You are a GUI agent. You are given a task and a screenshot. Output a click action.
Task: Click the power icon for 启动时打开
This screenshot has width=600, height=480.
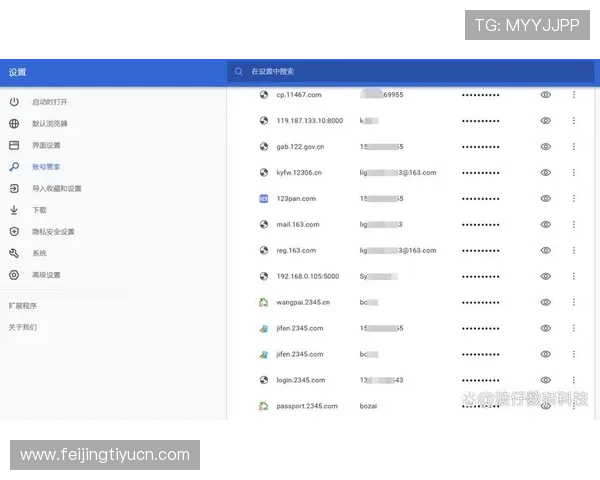(x=14, y=102)
